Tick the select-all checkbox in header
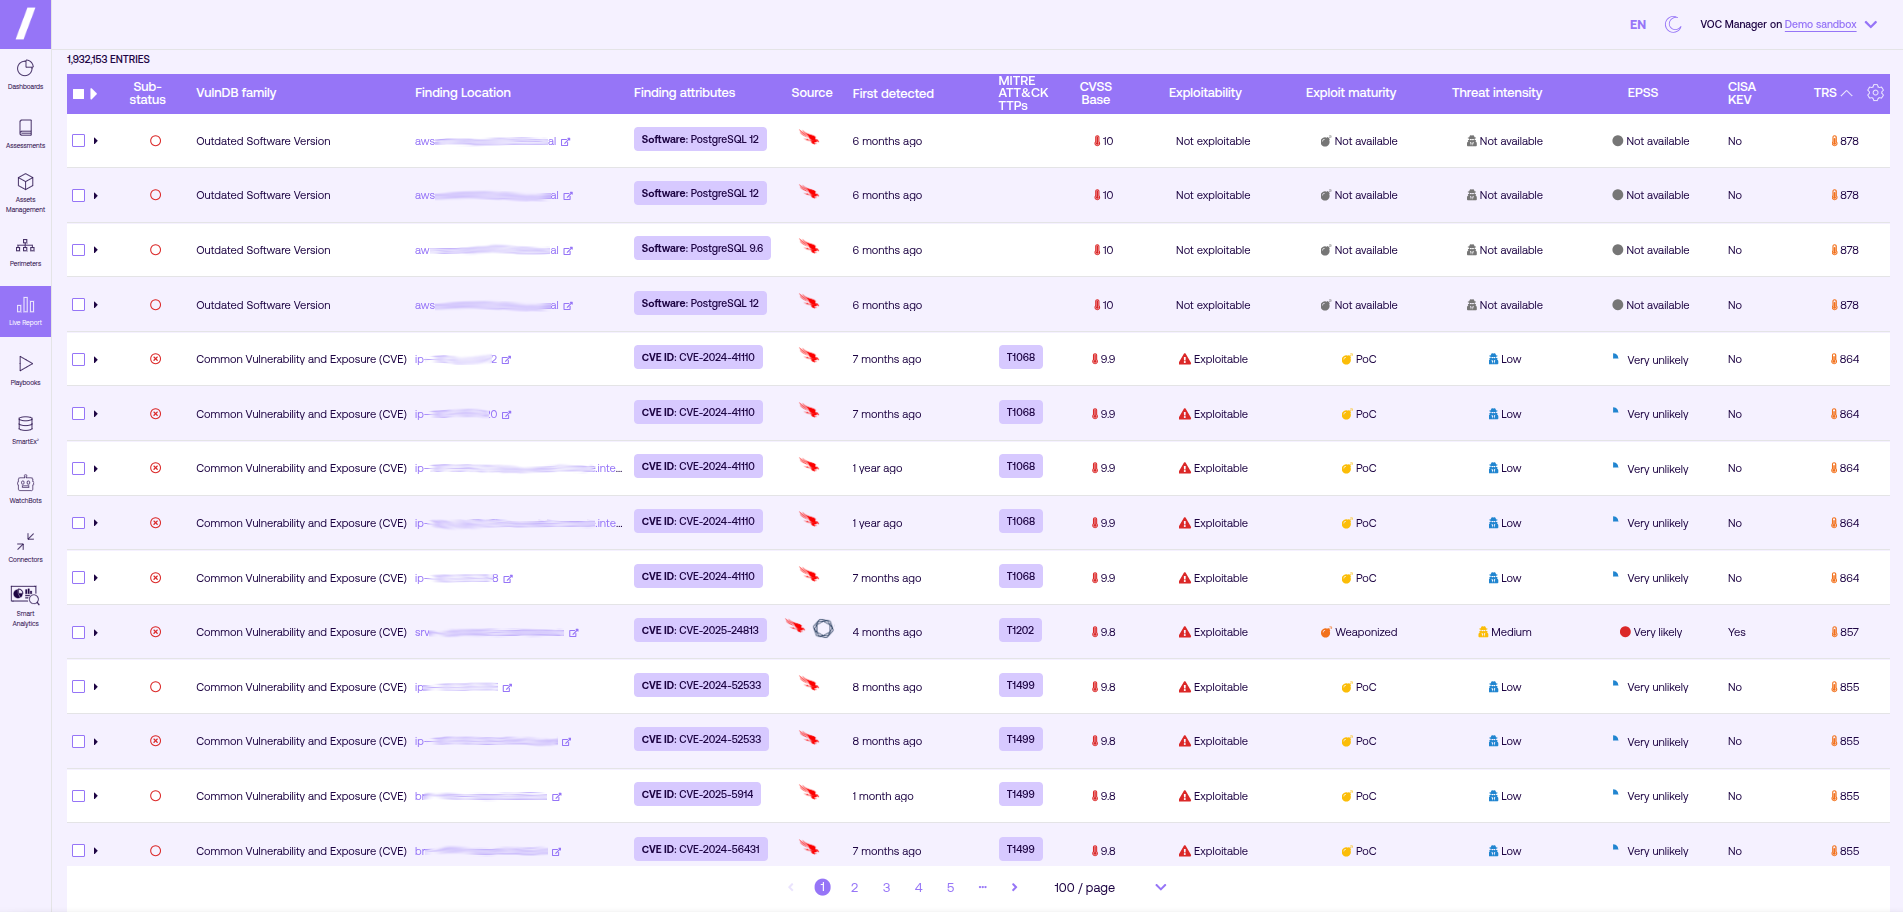Screen dimensions: 1903x912 click(x=78, y=94)
